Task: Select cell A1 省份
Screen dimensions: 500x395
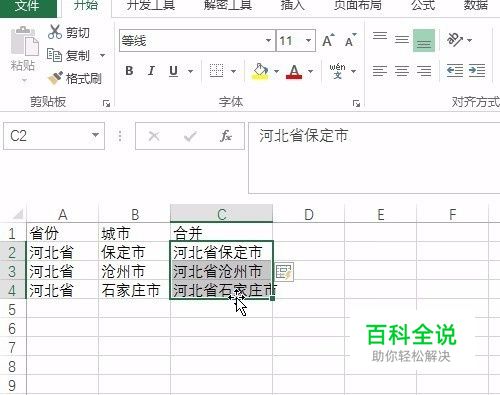Action: (62, 233)
